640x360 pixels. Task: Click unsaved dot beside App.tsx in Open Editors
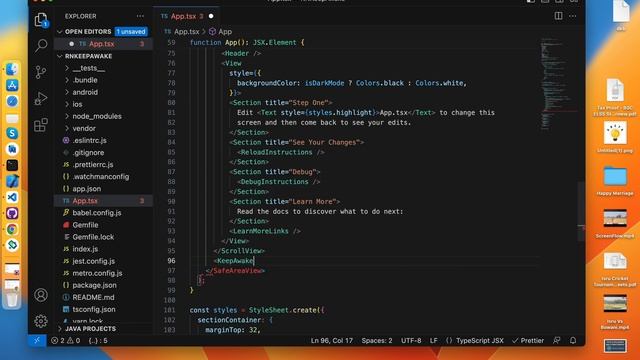[71, 44]
